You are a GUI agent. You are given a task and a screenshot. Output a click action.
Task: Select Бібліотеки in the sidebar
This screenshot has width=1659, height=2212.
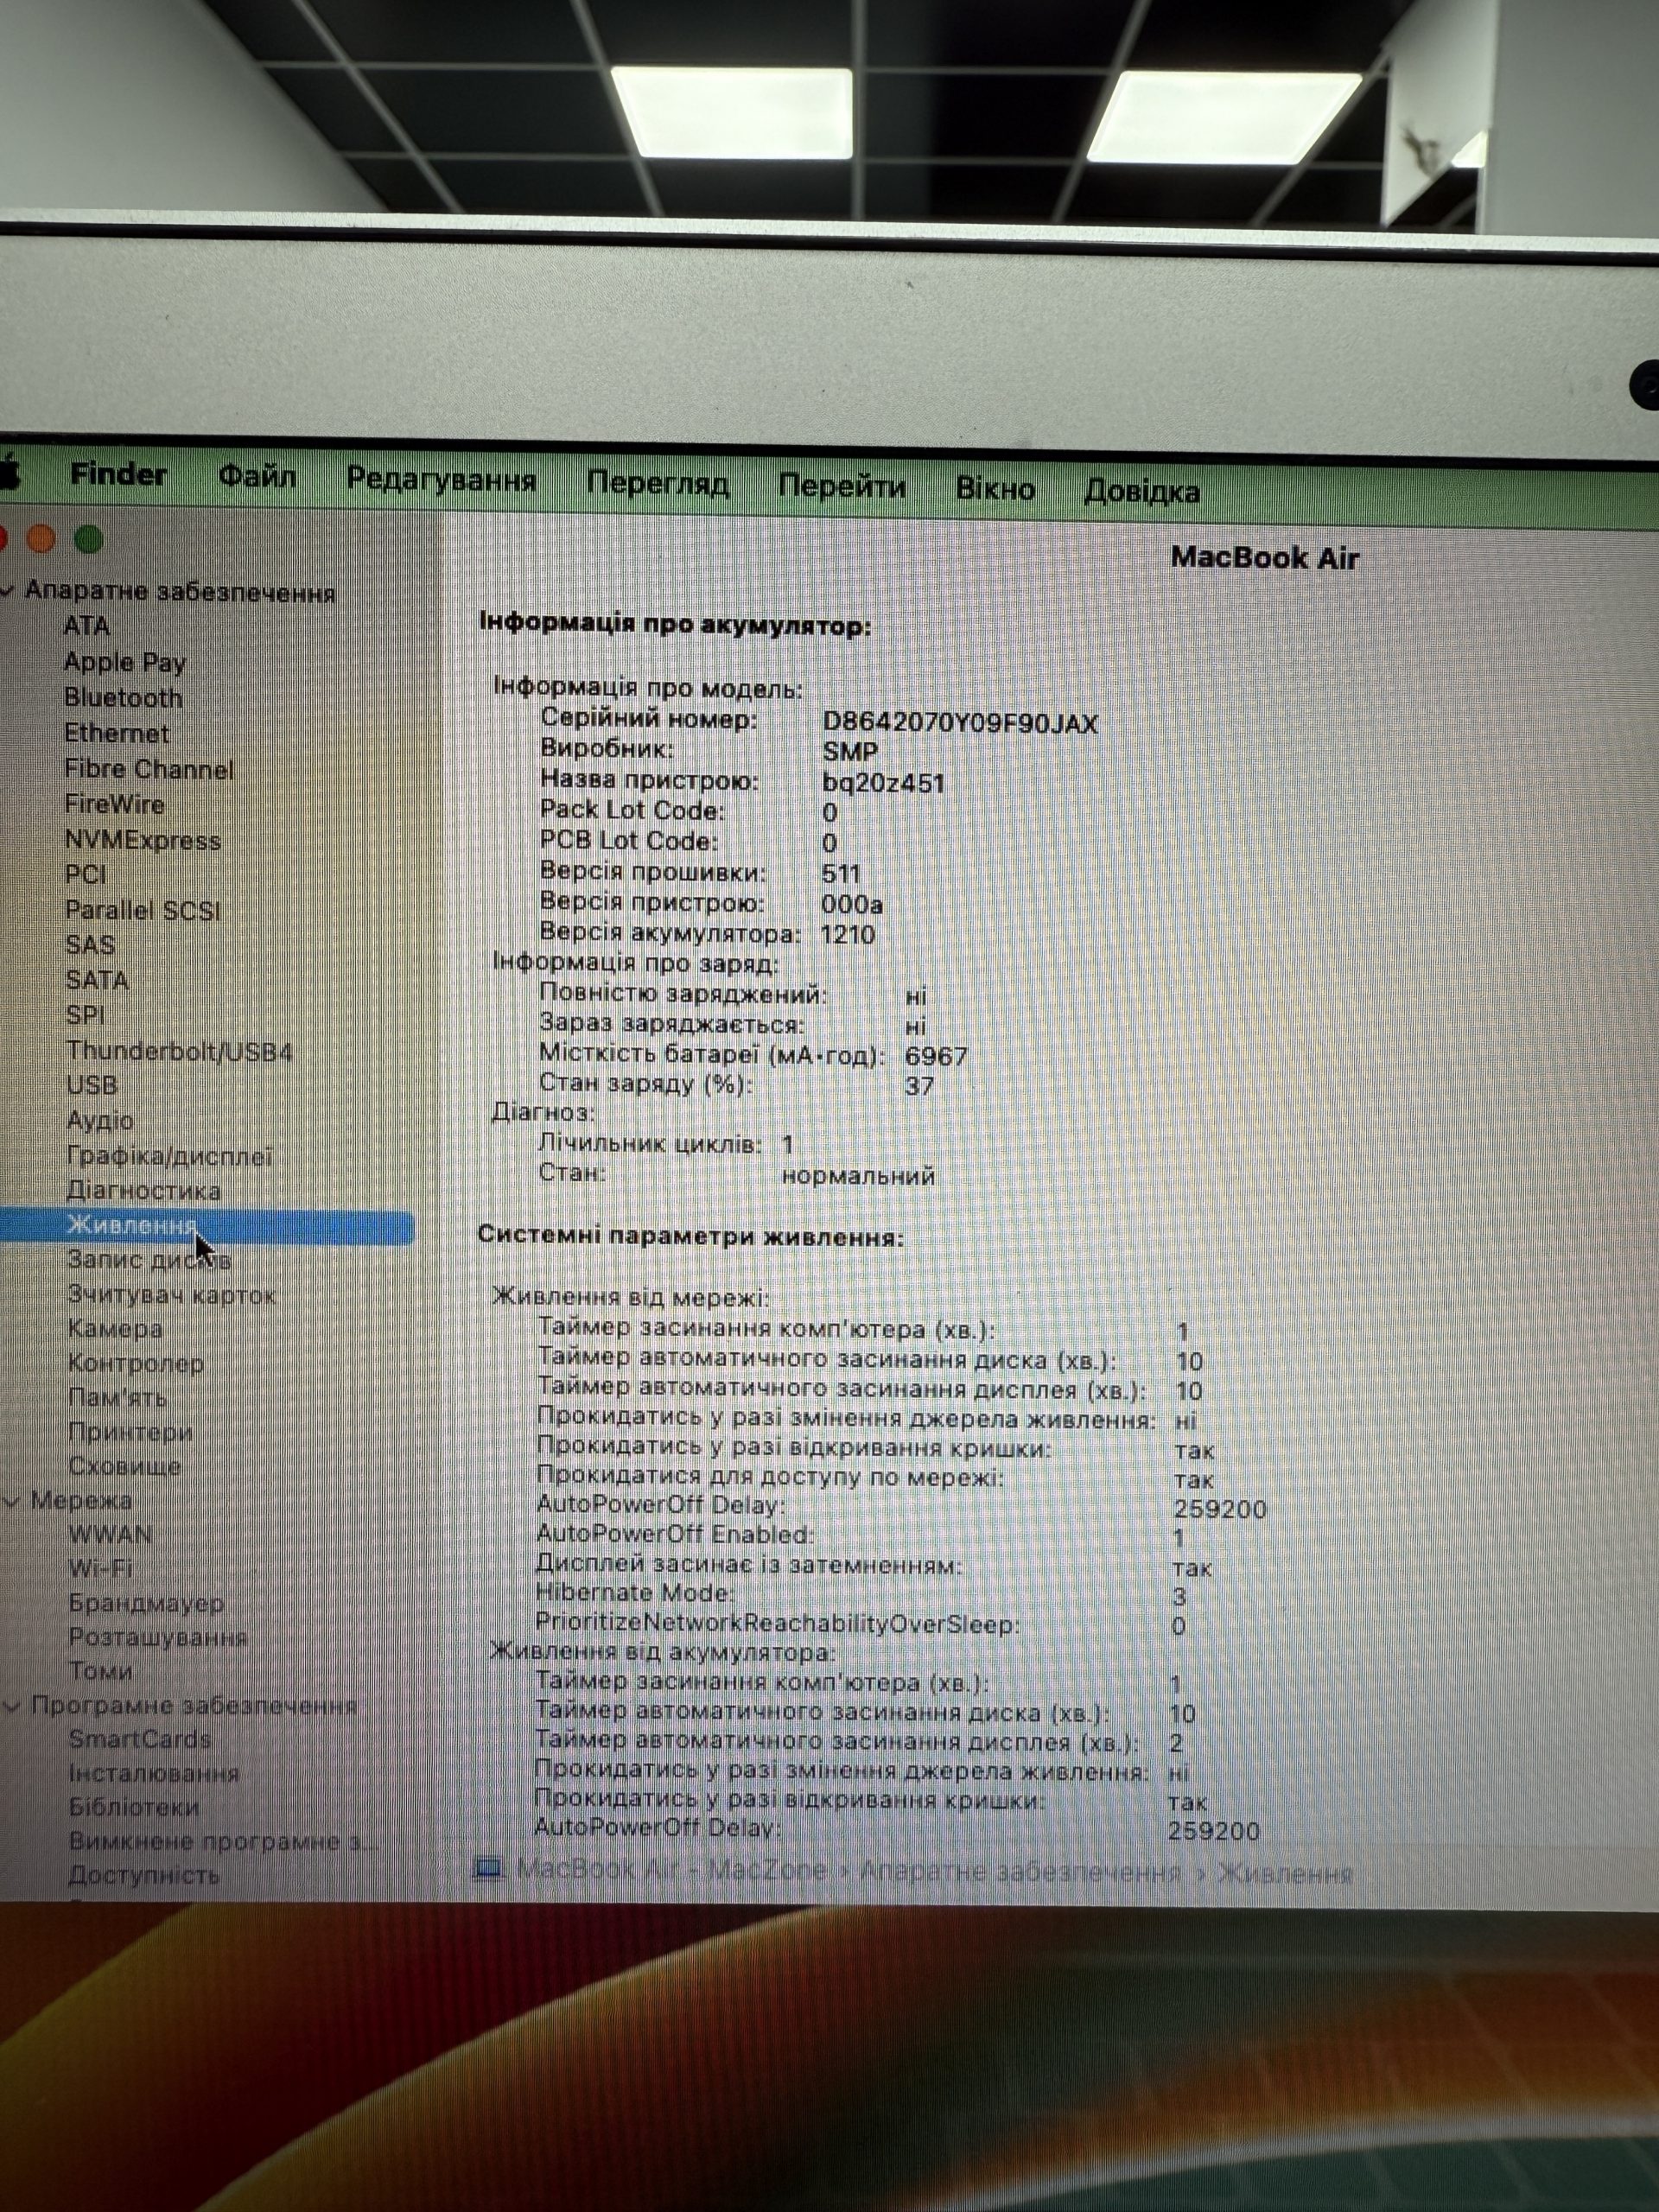134,1807
